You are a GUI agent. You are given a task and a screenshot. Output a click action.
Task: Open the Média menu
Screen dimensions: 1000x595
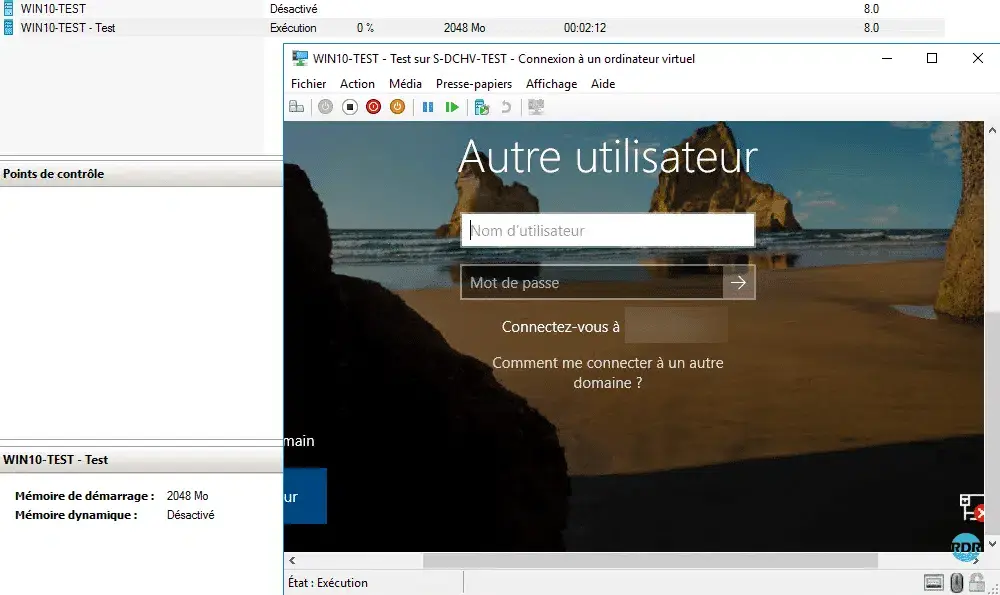pyautogui.click(x=406, y=84)
